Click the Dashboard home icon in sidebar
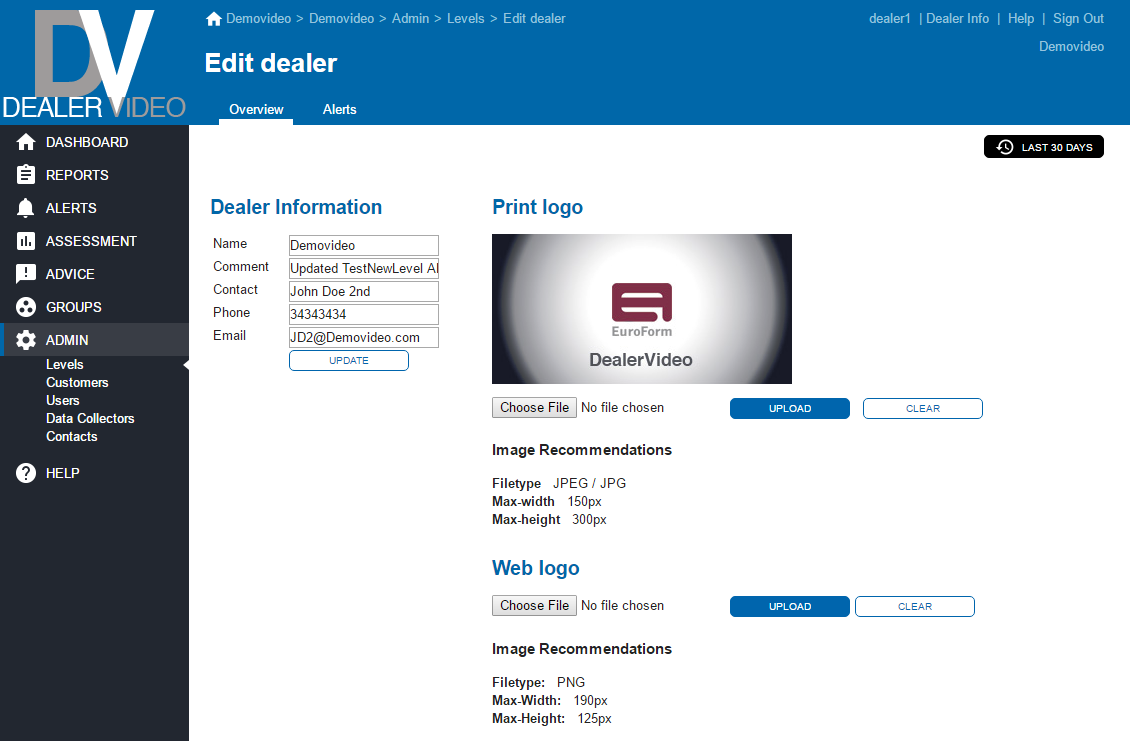 tap(26, 142)
